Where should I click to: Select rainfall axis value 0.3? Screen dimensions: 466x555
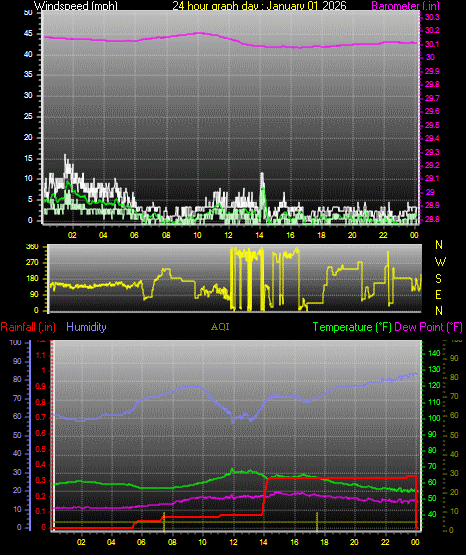(41, 480)
